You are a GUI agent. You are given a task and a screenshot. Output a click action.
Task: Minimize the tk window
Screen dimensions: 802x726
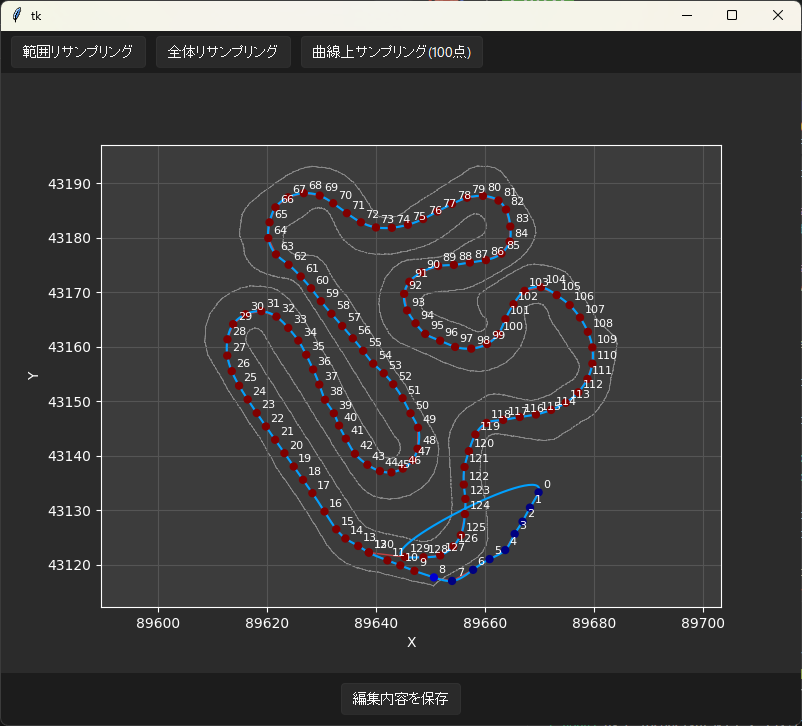click(x=687, y=15)
